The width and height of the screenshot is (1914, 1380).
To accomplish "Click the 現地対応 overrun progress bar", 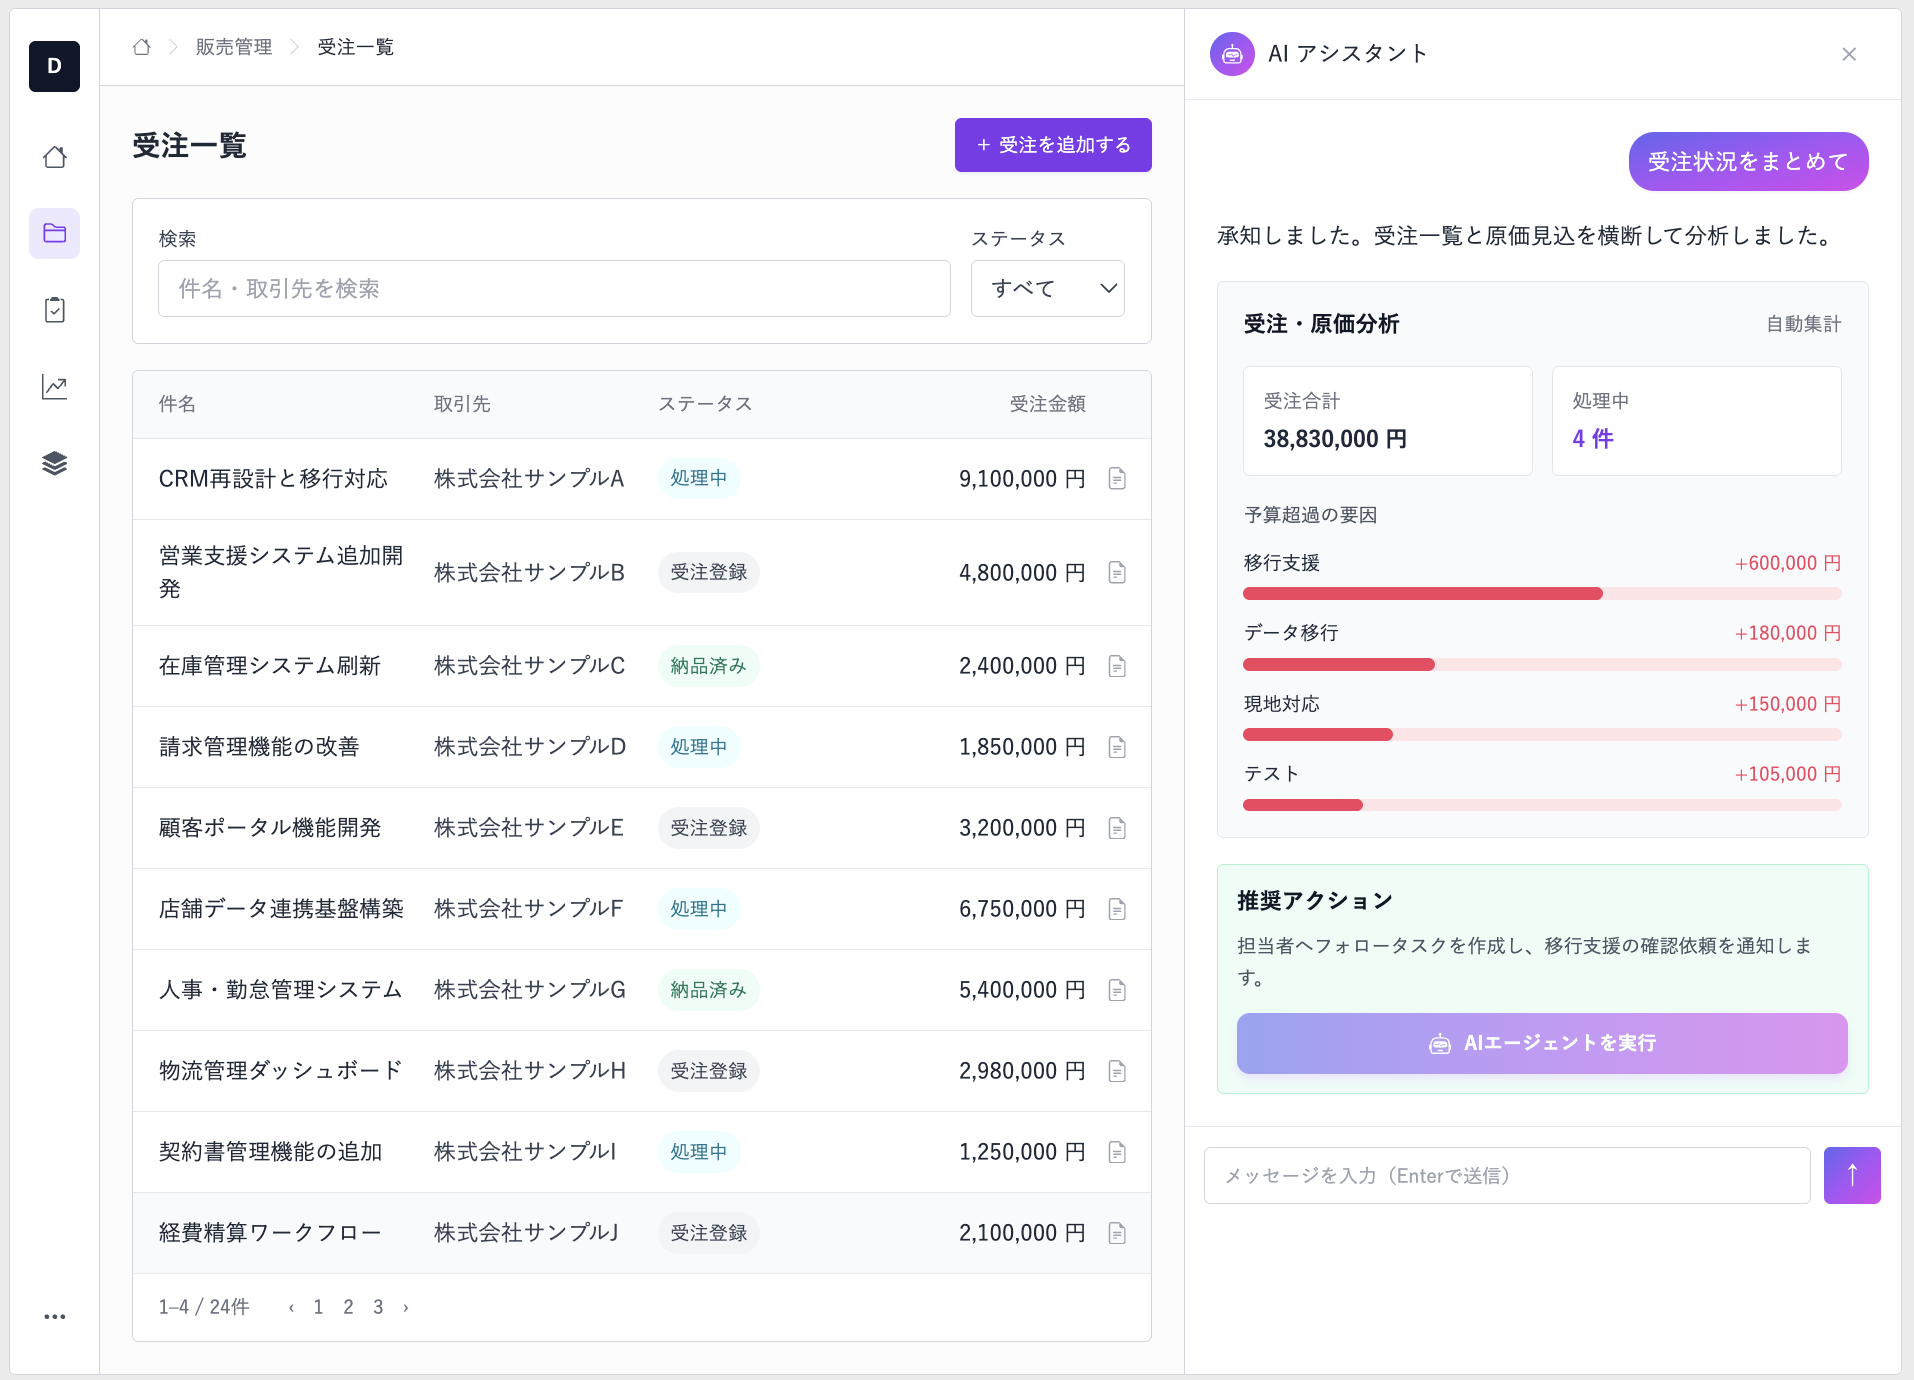I will click(1542, 734).
